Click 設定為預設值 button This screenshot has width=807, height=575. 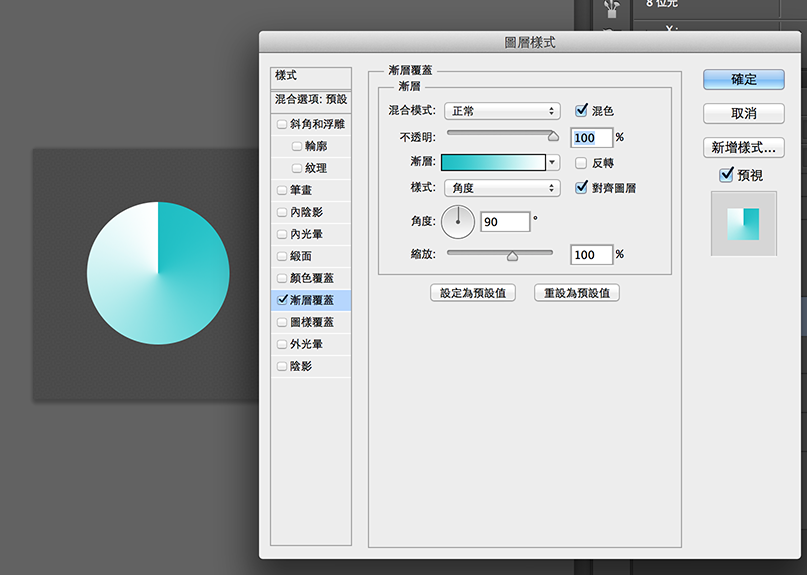point(472,293)
